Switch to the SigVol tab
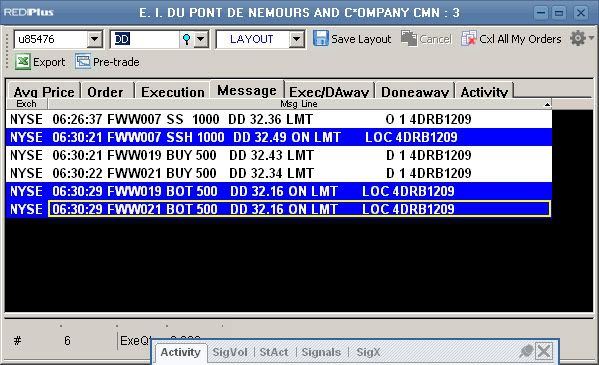 pyautogui.click(x=230, y=352)
